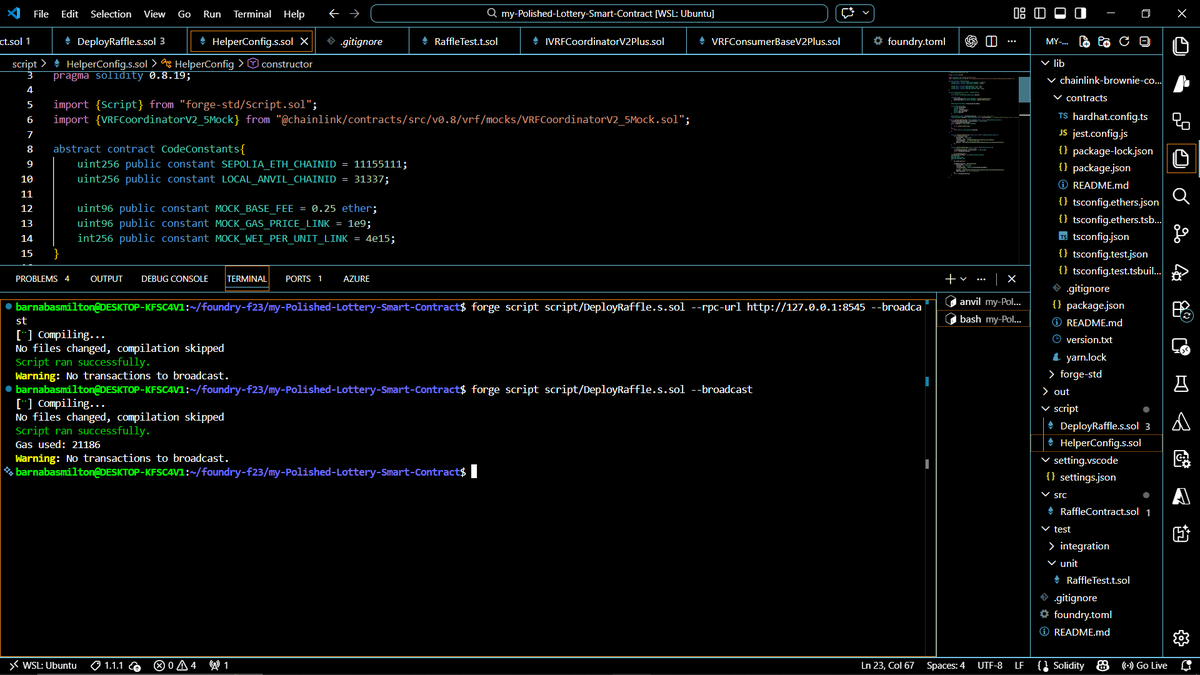Open the Selection menu
The image size is (1200, 675).
(x=111, y=14)
